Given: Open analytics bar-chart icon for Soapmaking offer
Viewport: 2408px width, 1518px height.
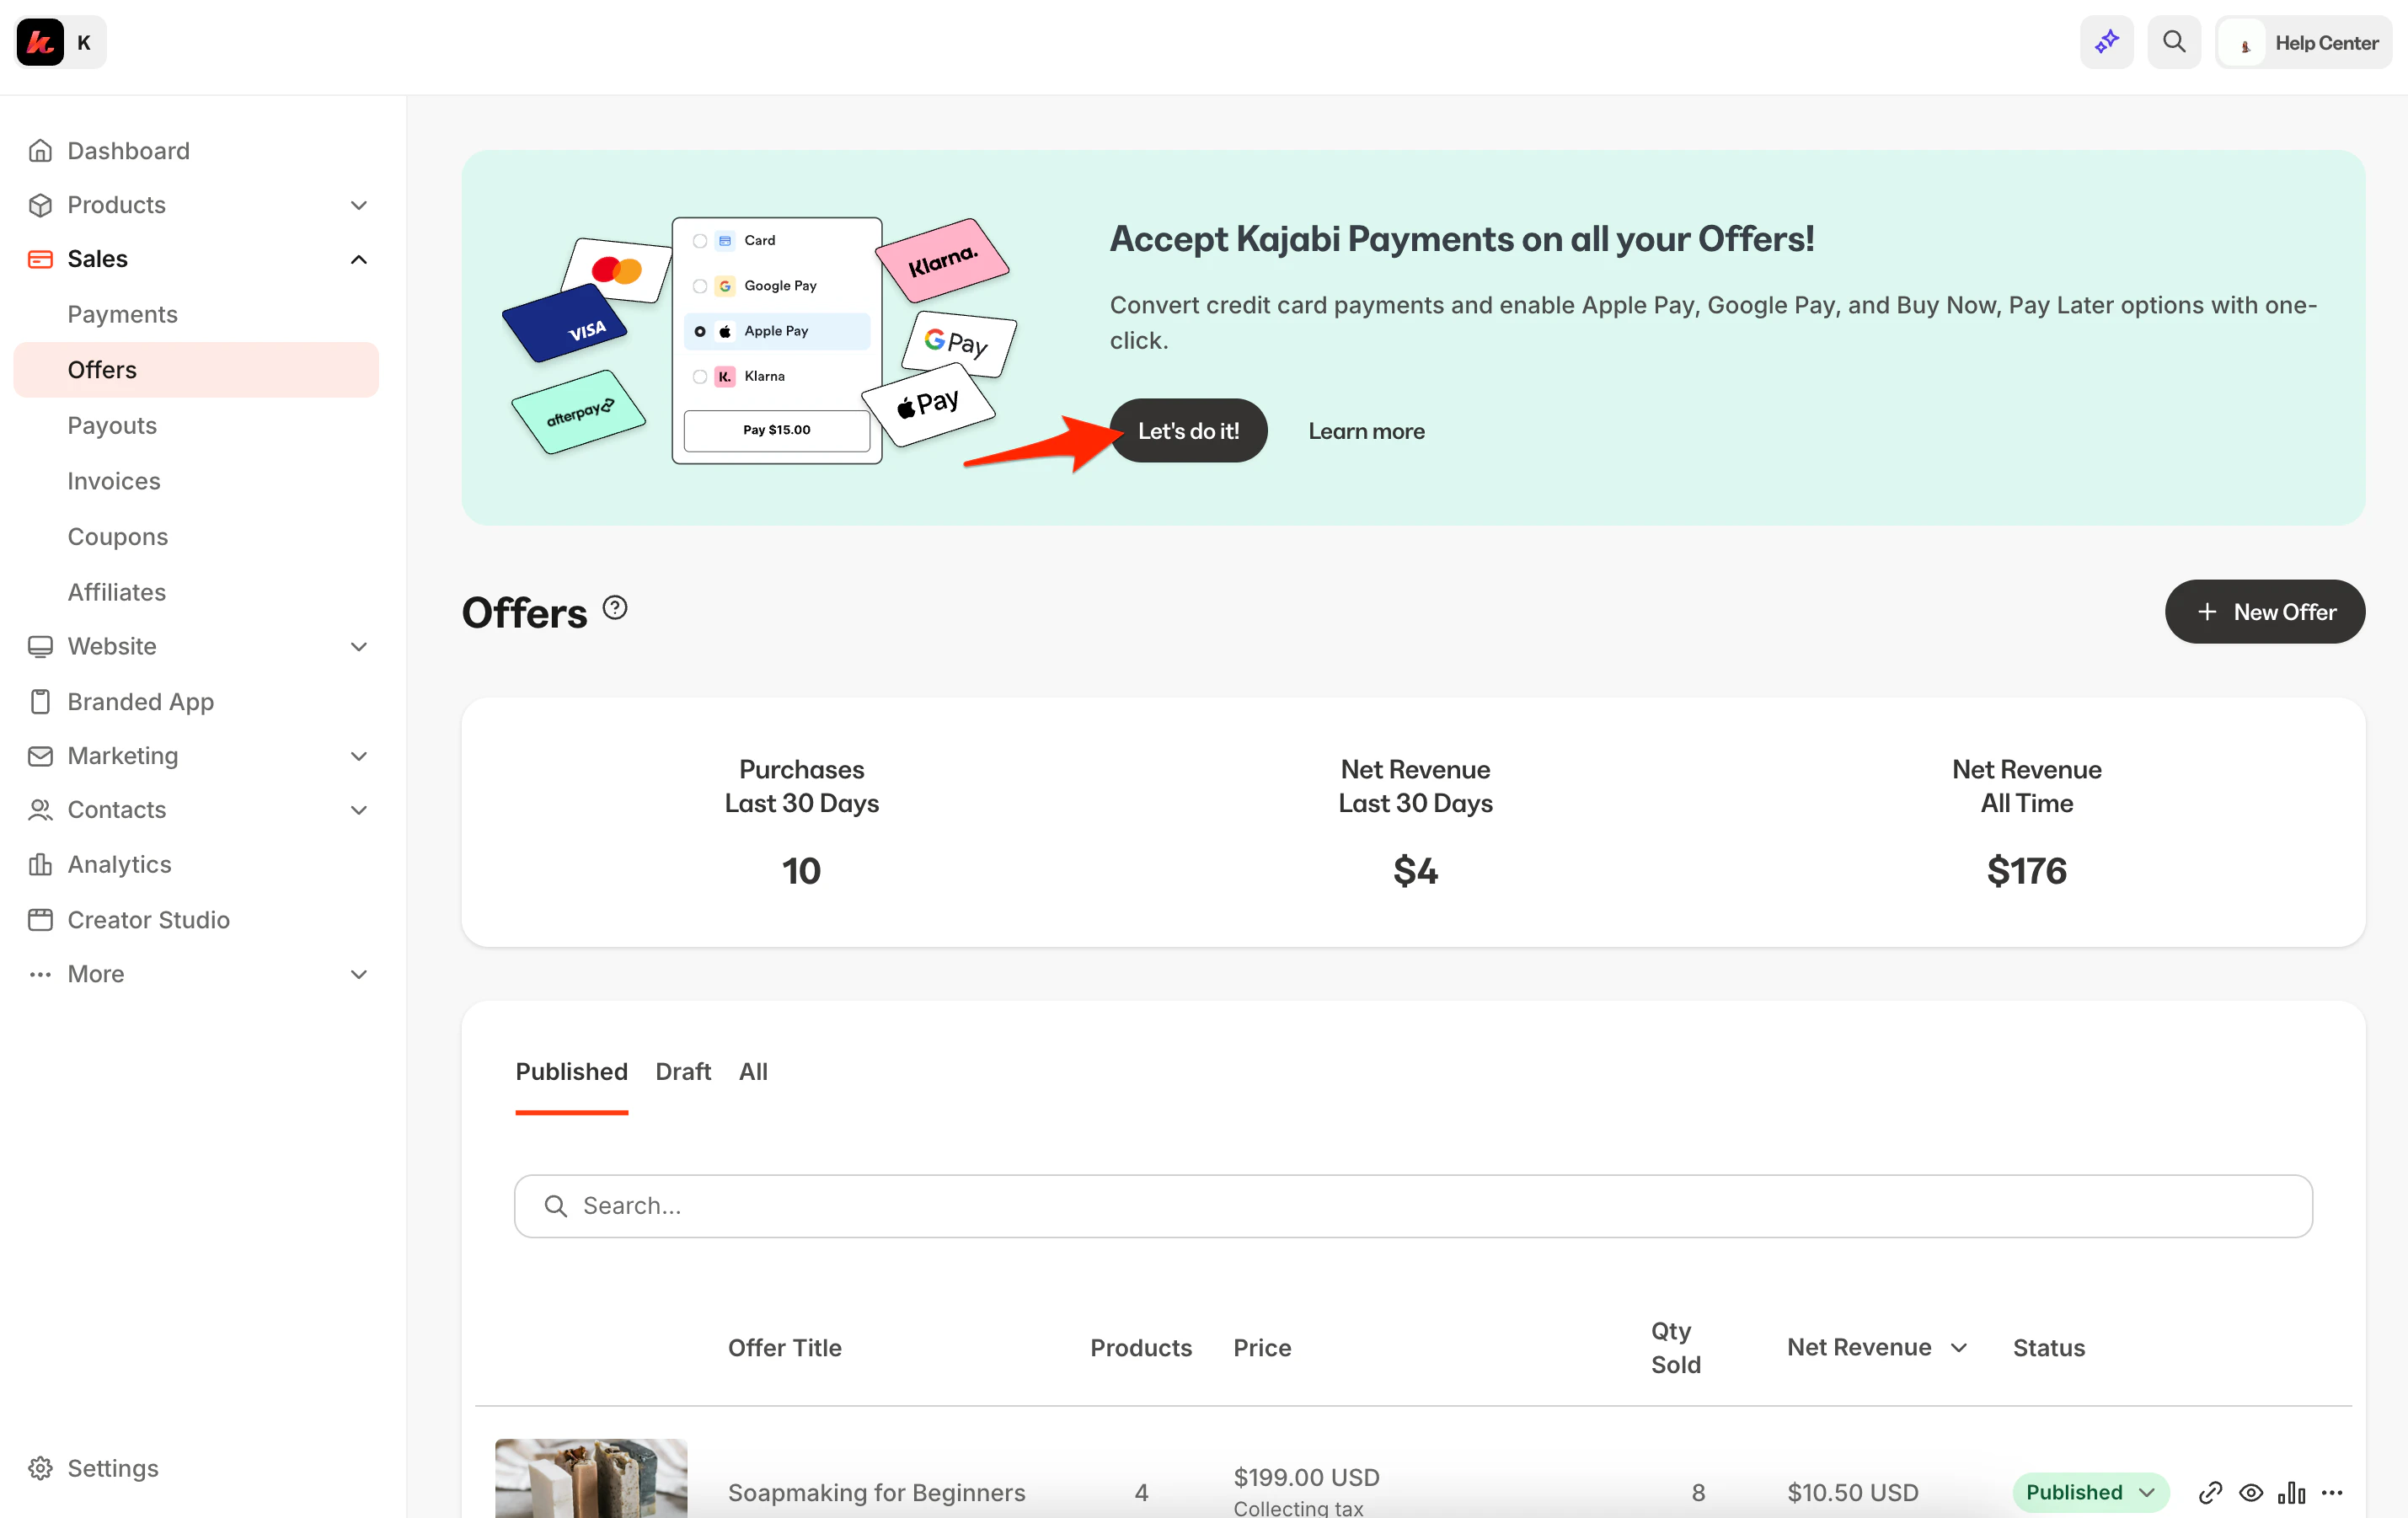Looking at the screenshot, I should coord(2291,1492).
